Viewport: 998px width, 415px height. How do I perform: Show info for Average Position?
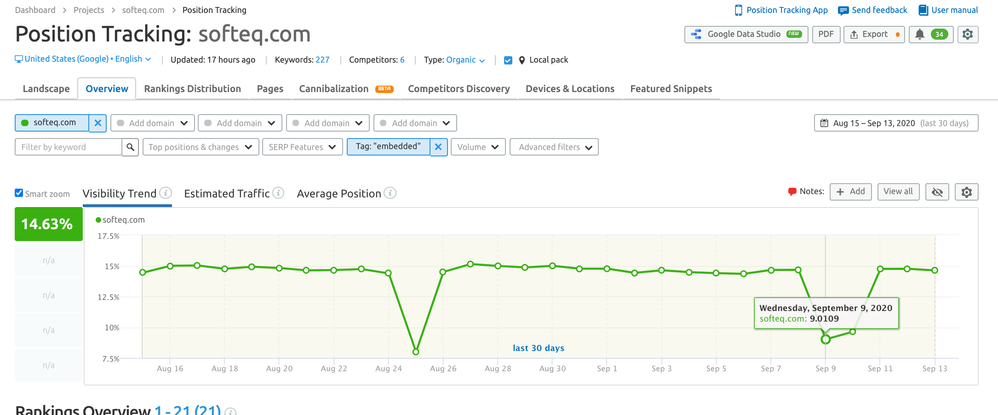(x=390, y=193)
